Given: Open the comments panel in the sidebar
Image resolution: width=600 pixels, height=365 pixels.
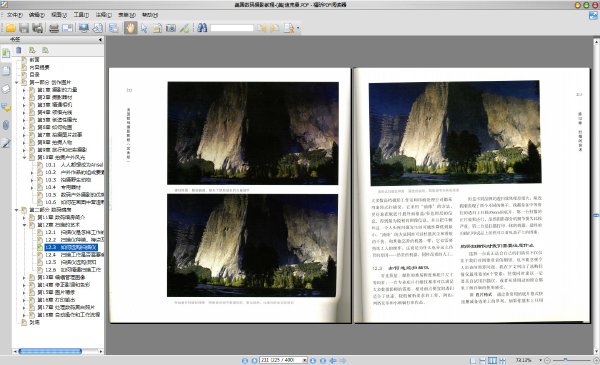Looking at the screenshot, I should tap(6, 108).
